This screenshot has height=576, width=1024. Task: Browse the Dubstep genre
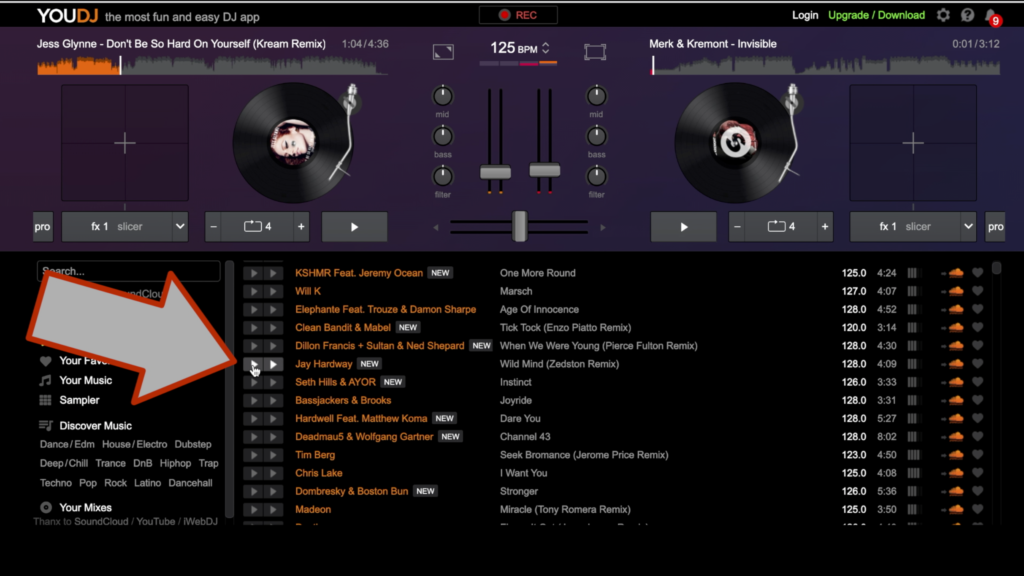[x=193, y=444]
